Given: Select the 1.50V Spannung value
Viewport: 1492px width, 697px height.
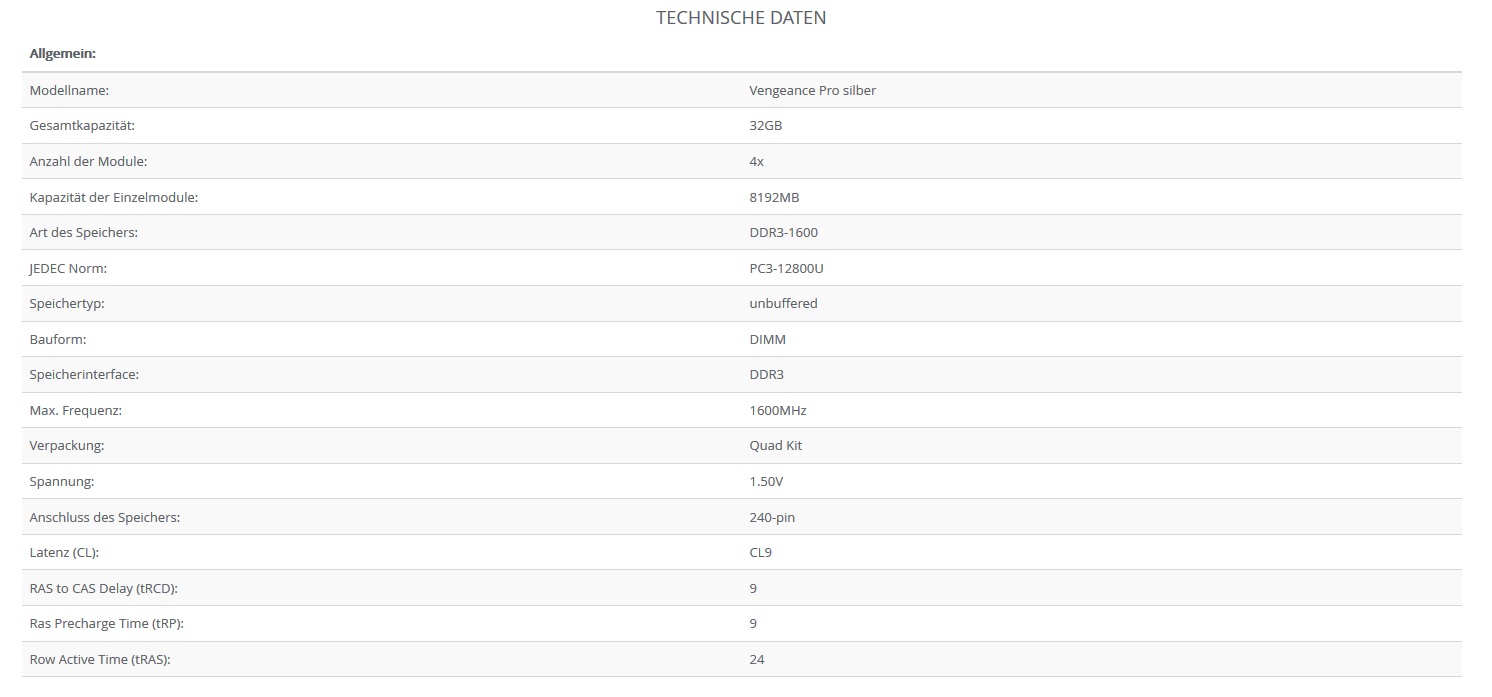Looking at the screenshot, I should point(766,481).
